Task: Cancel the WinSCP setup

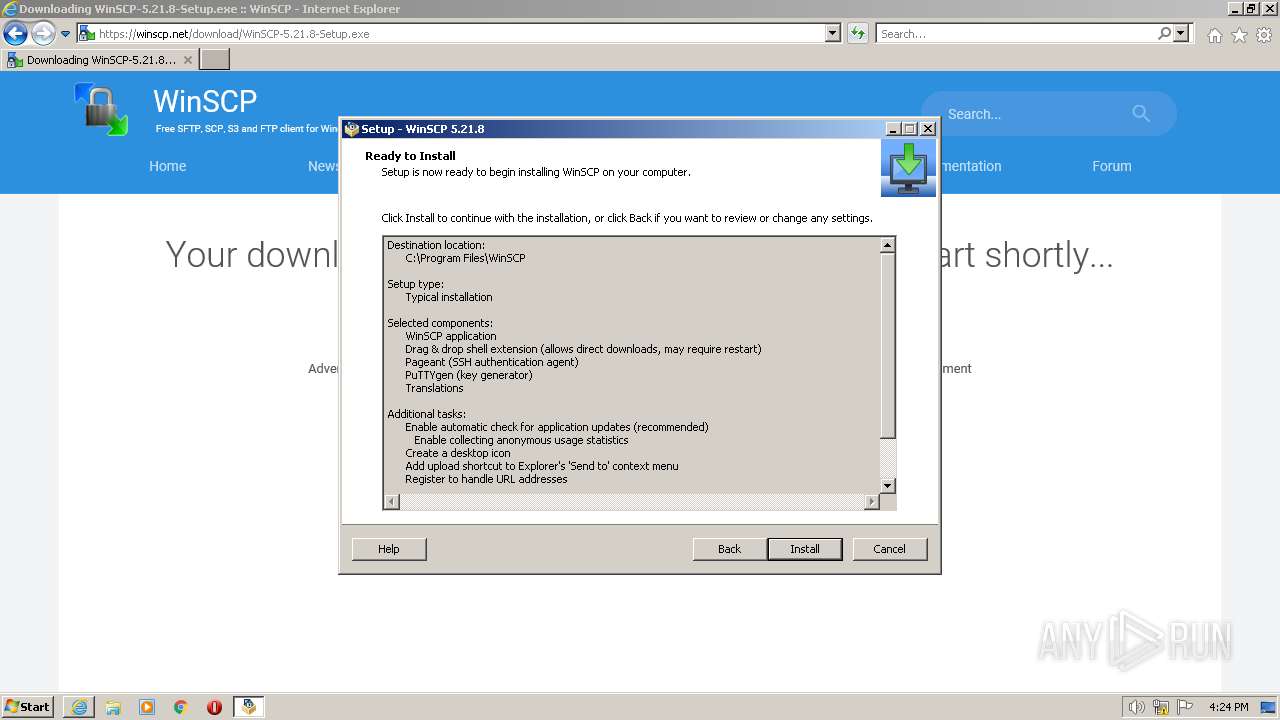Action: coord(889,549)
